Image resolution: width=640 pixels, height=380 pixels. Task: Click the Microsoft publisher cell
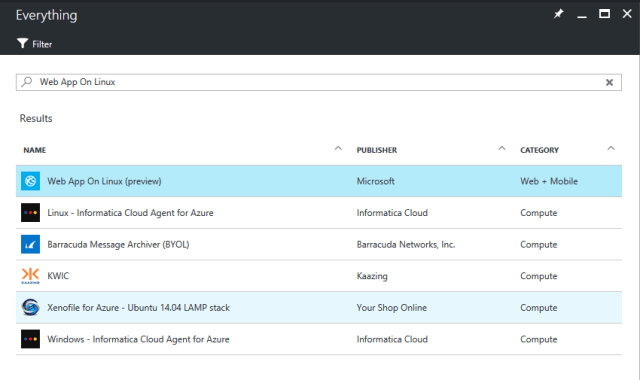(x=376, y=181)
